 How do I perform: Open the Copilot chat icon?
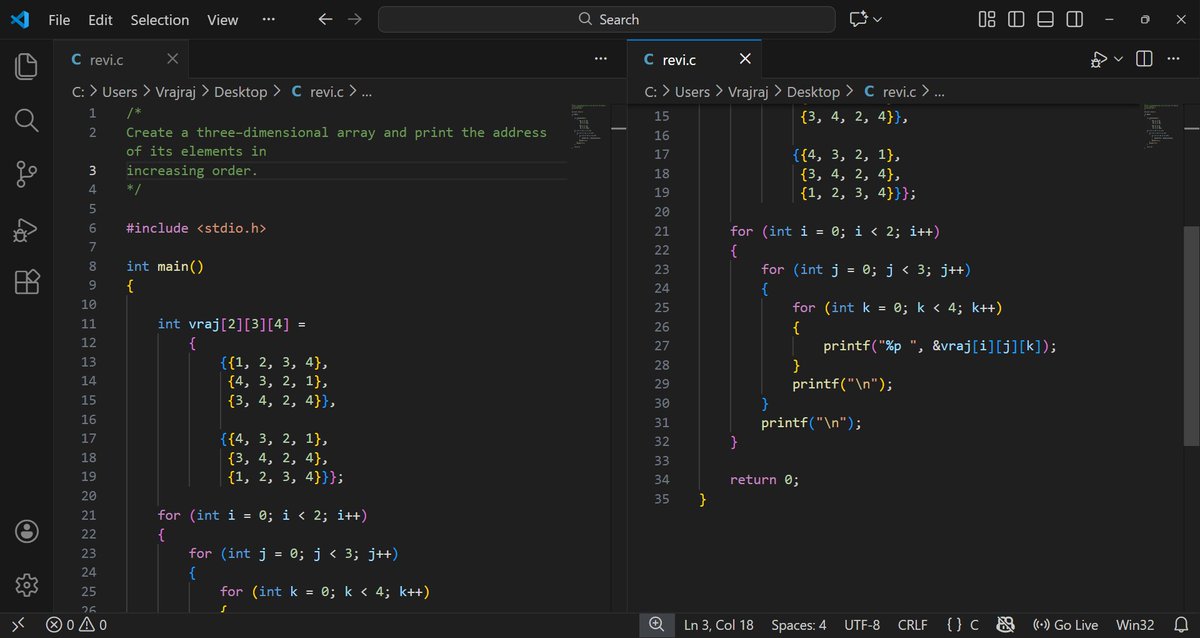click(x=857, y=19)
